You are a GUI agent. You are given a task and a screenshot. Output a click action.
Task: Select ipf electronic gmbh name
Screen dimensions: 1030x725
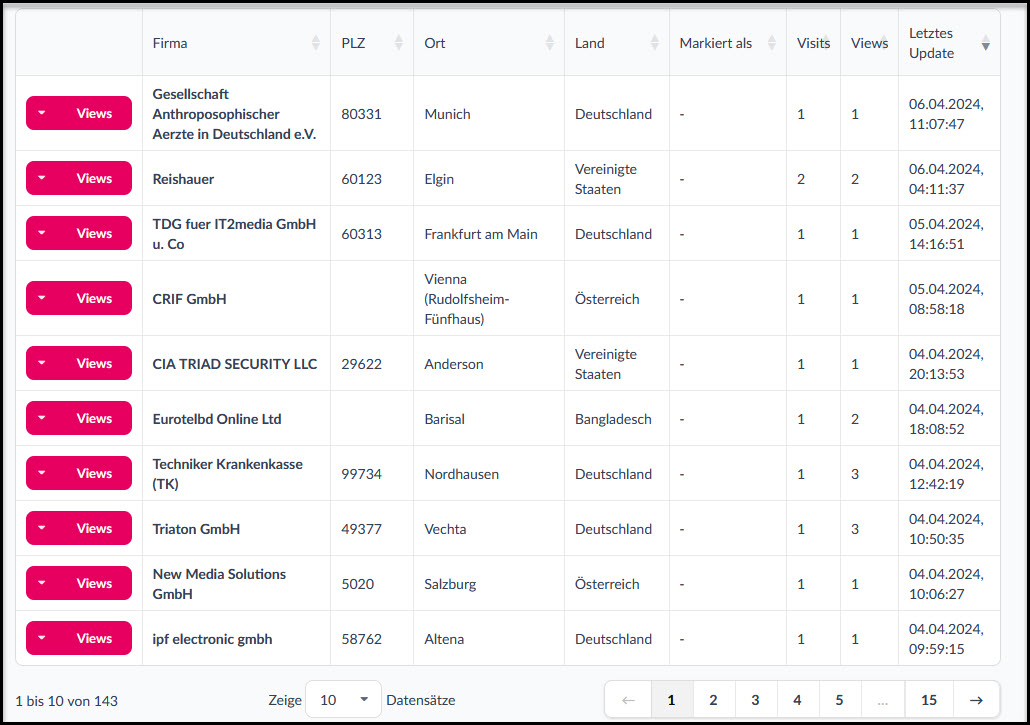(x=212, y=639)
